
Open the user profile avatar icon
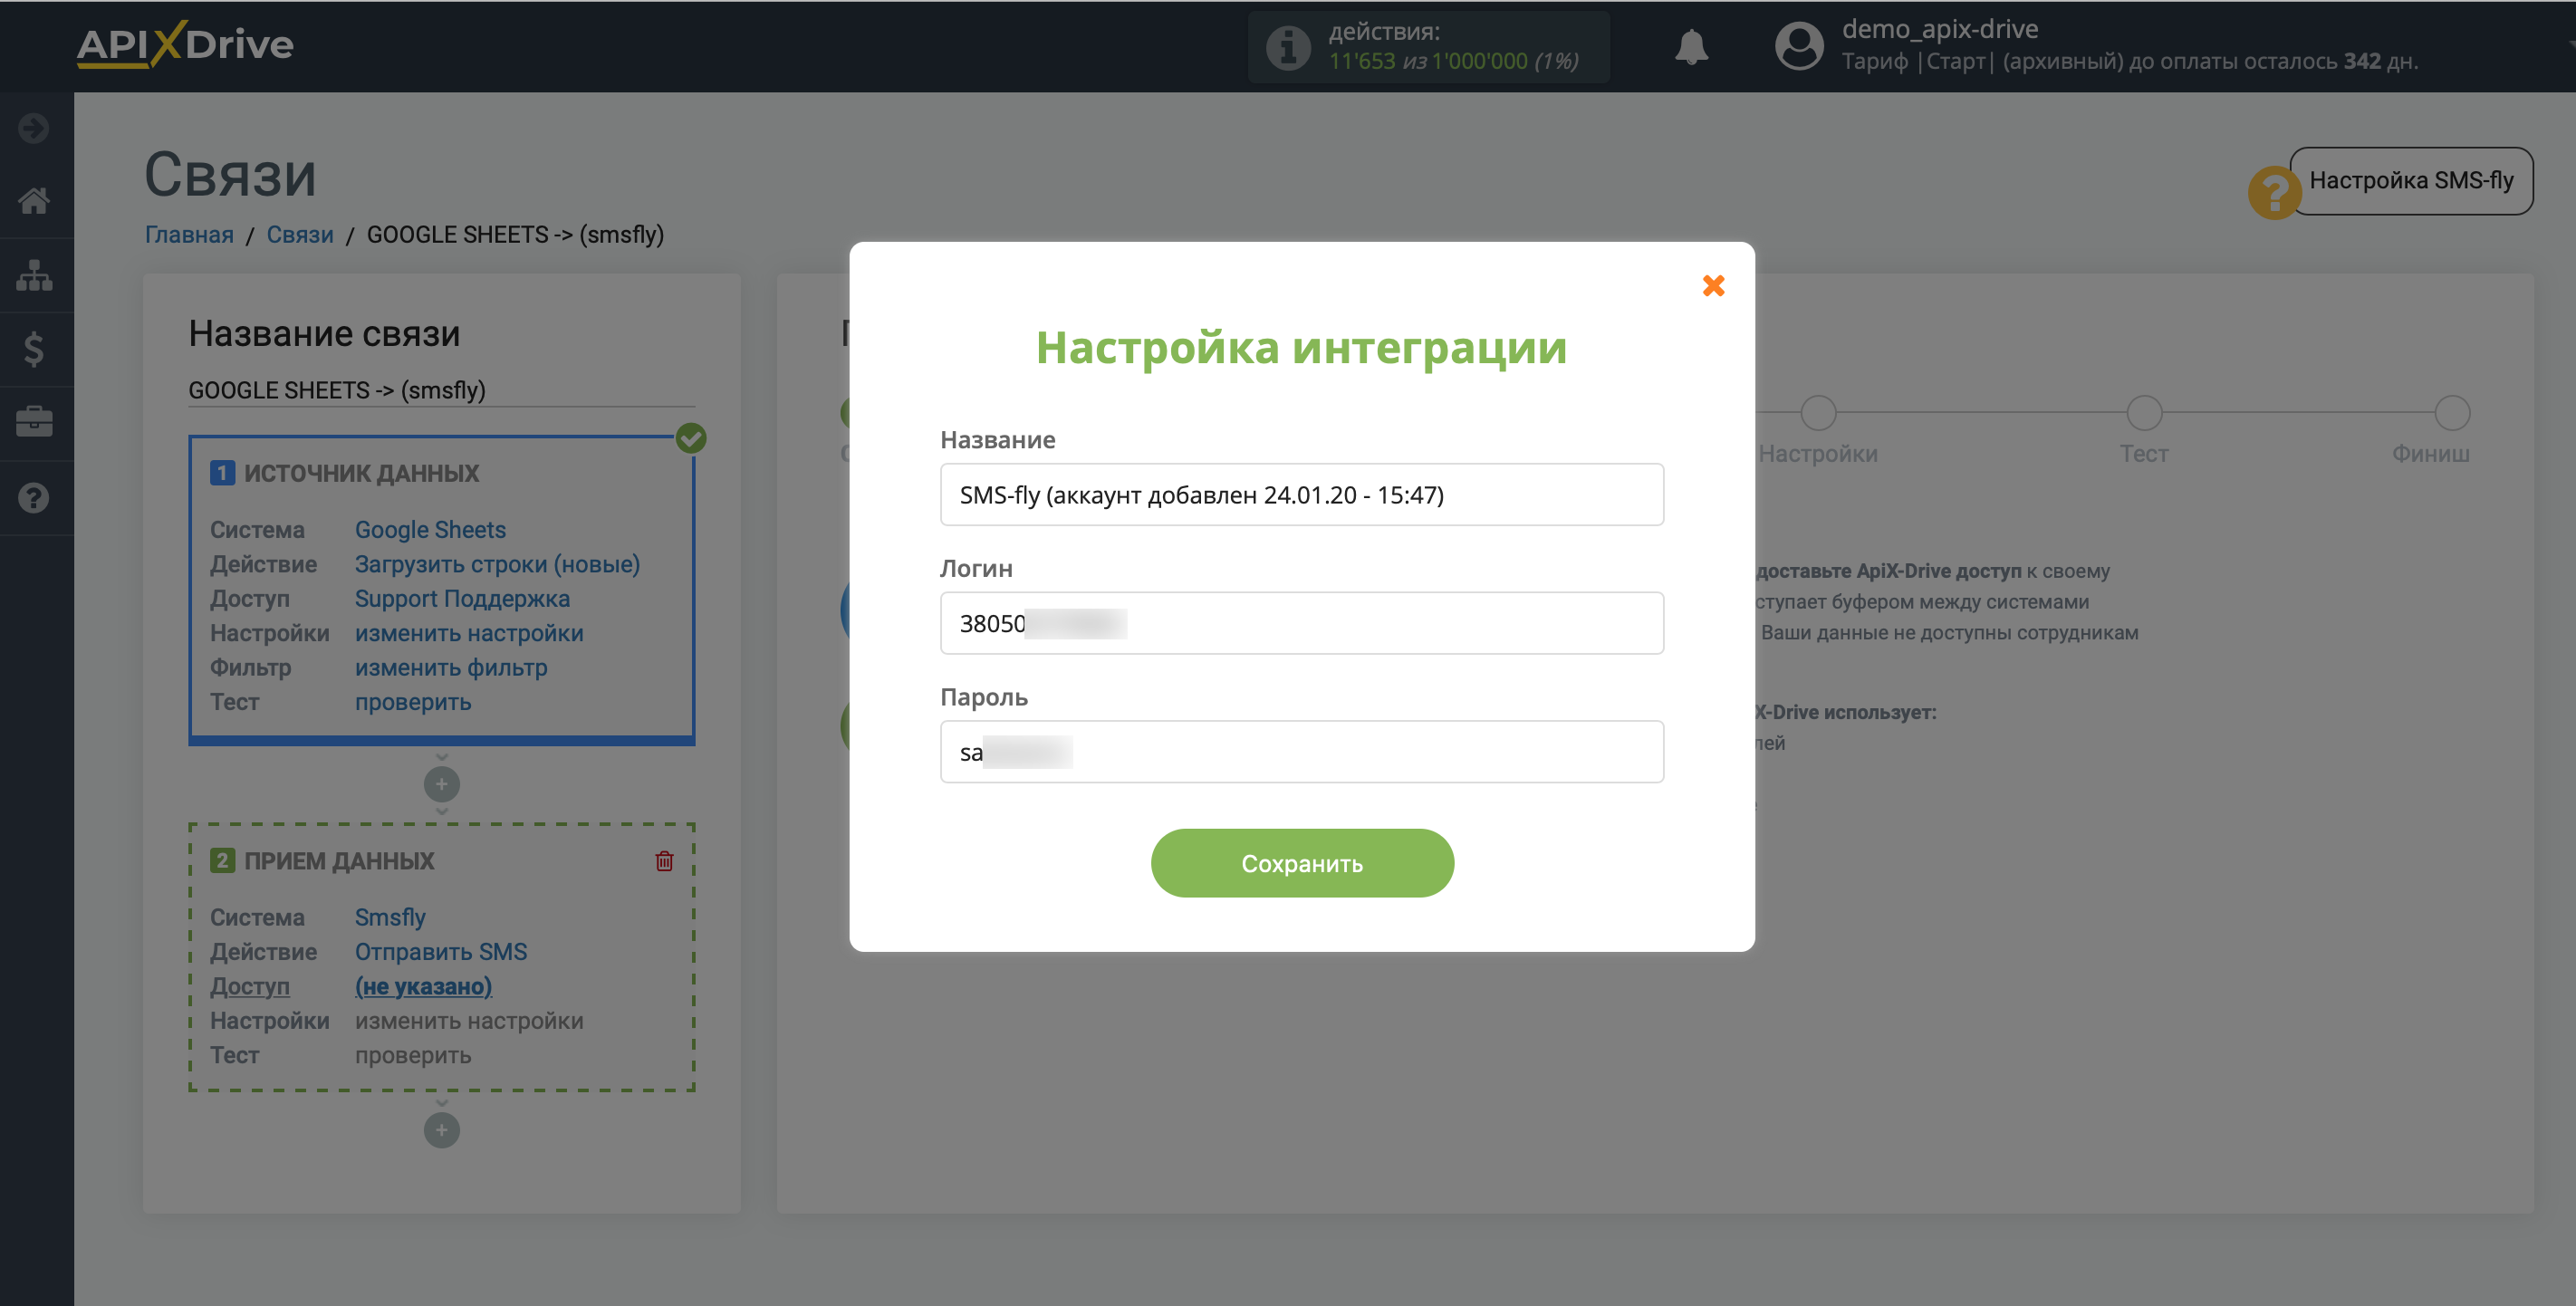coord(1798,47)
